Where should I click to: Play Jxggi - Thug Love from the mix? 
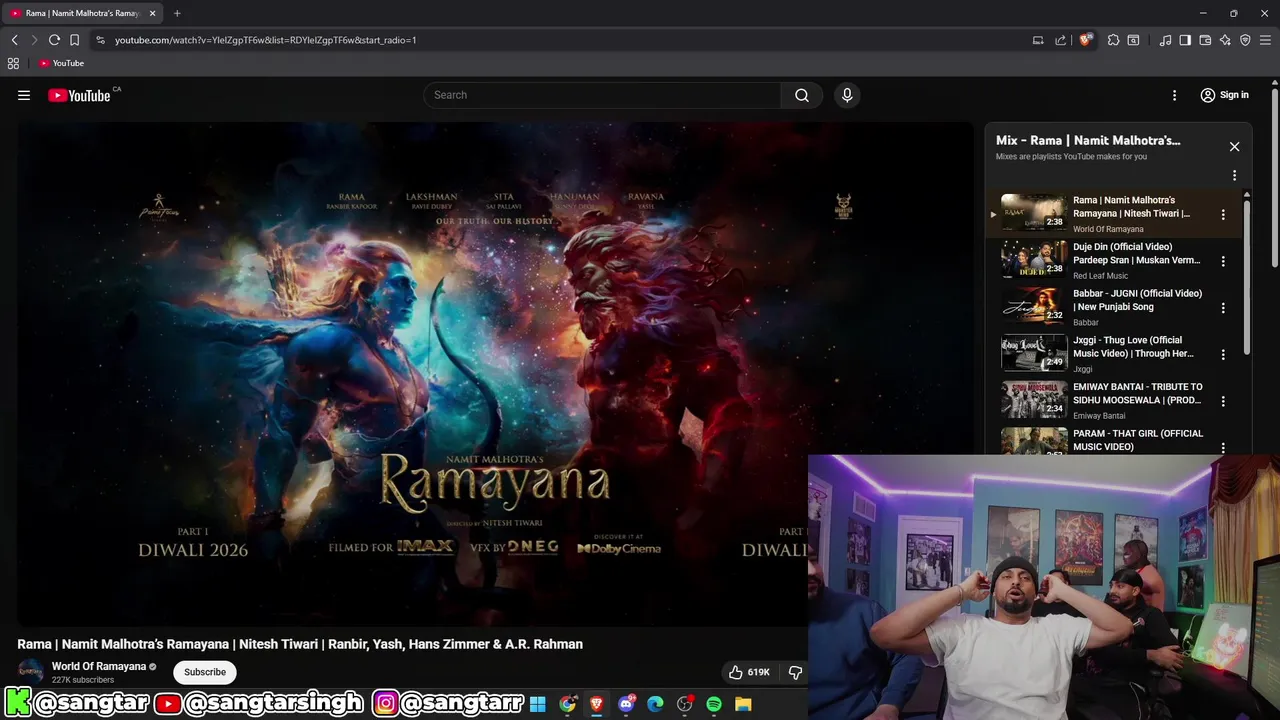tap(1133, 347)
